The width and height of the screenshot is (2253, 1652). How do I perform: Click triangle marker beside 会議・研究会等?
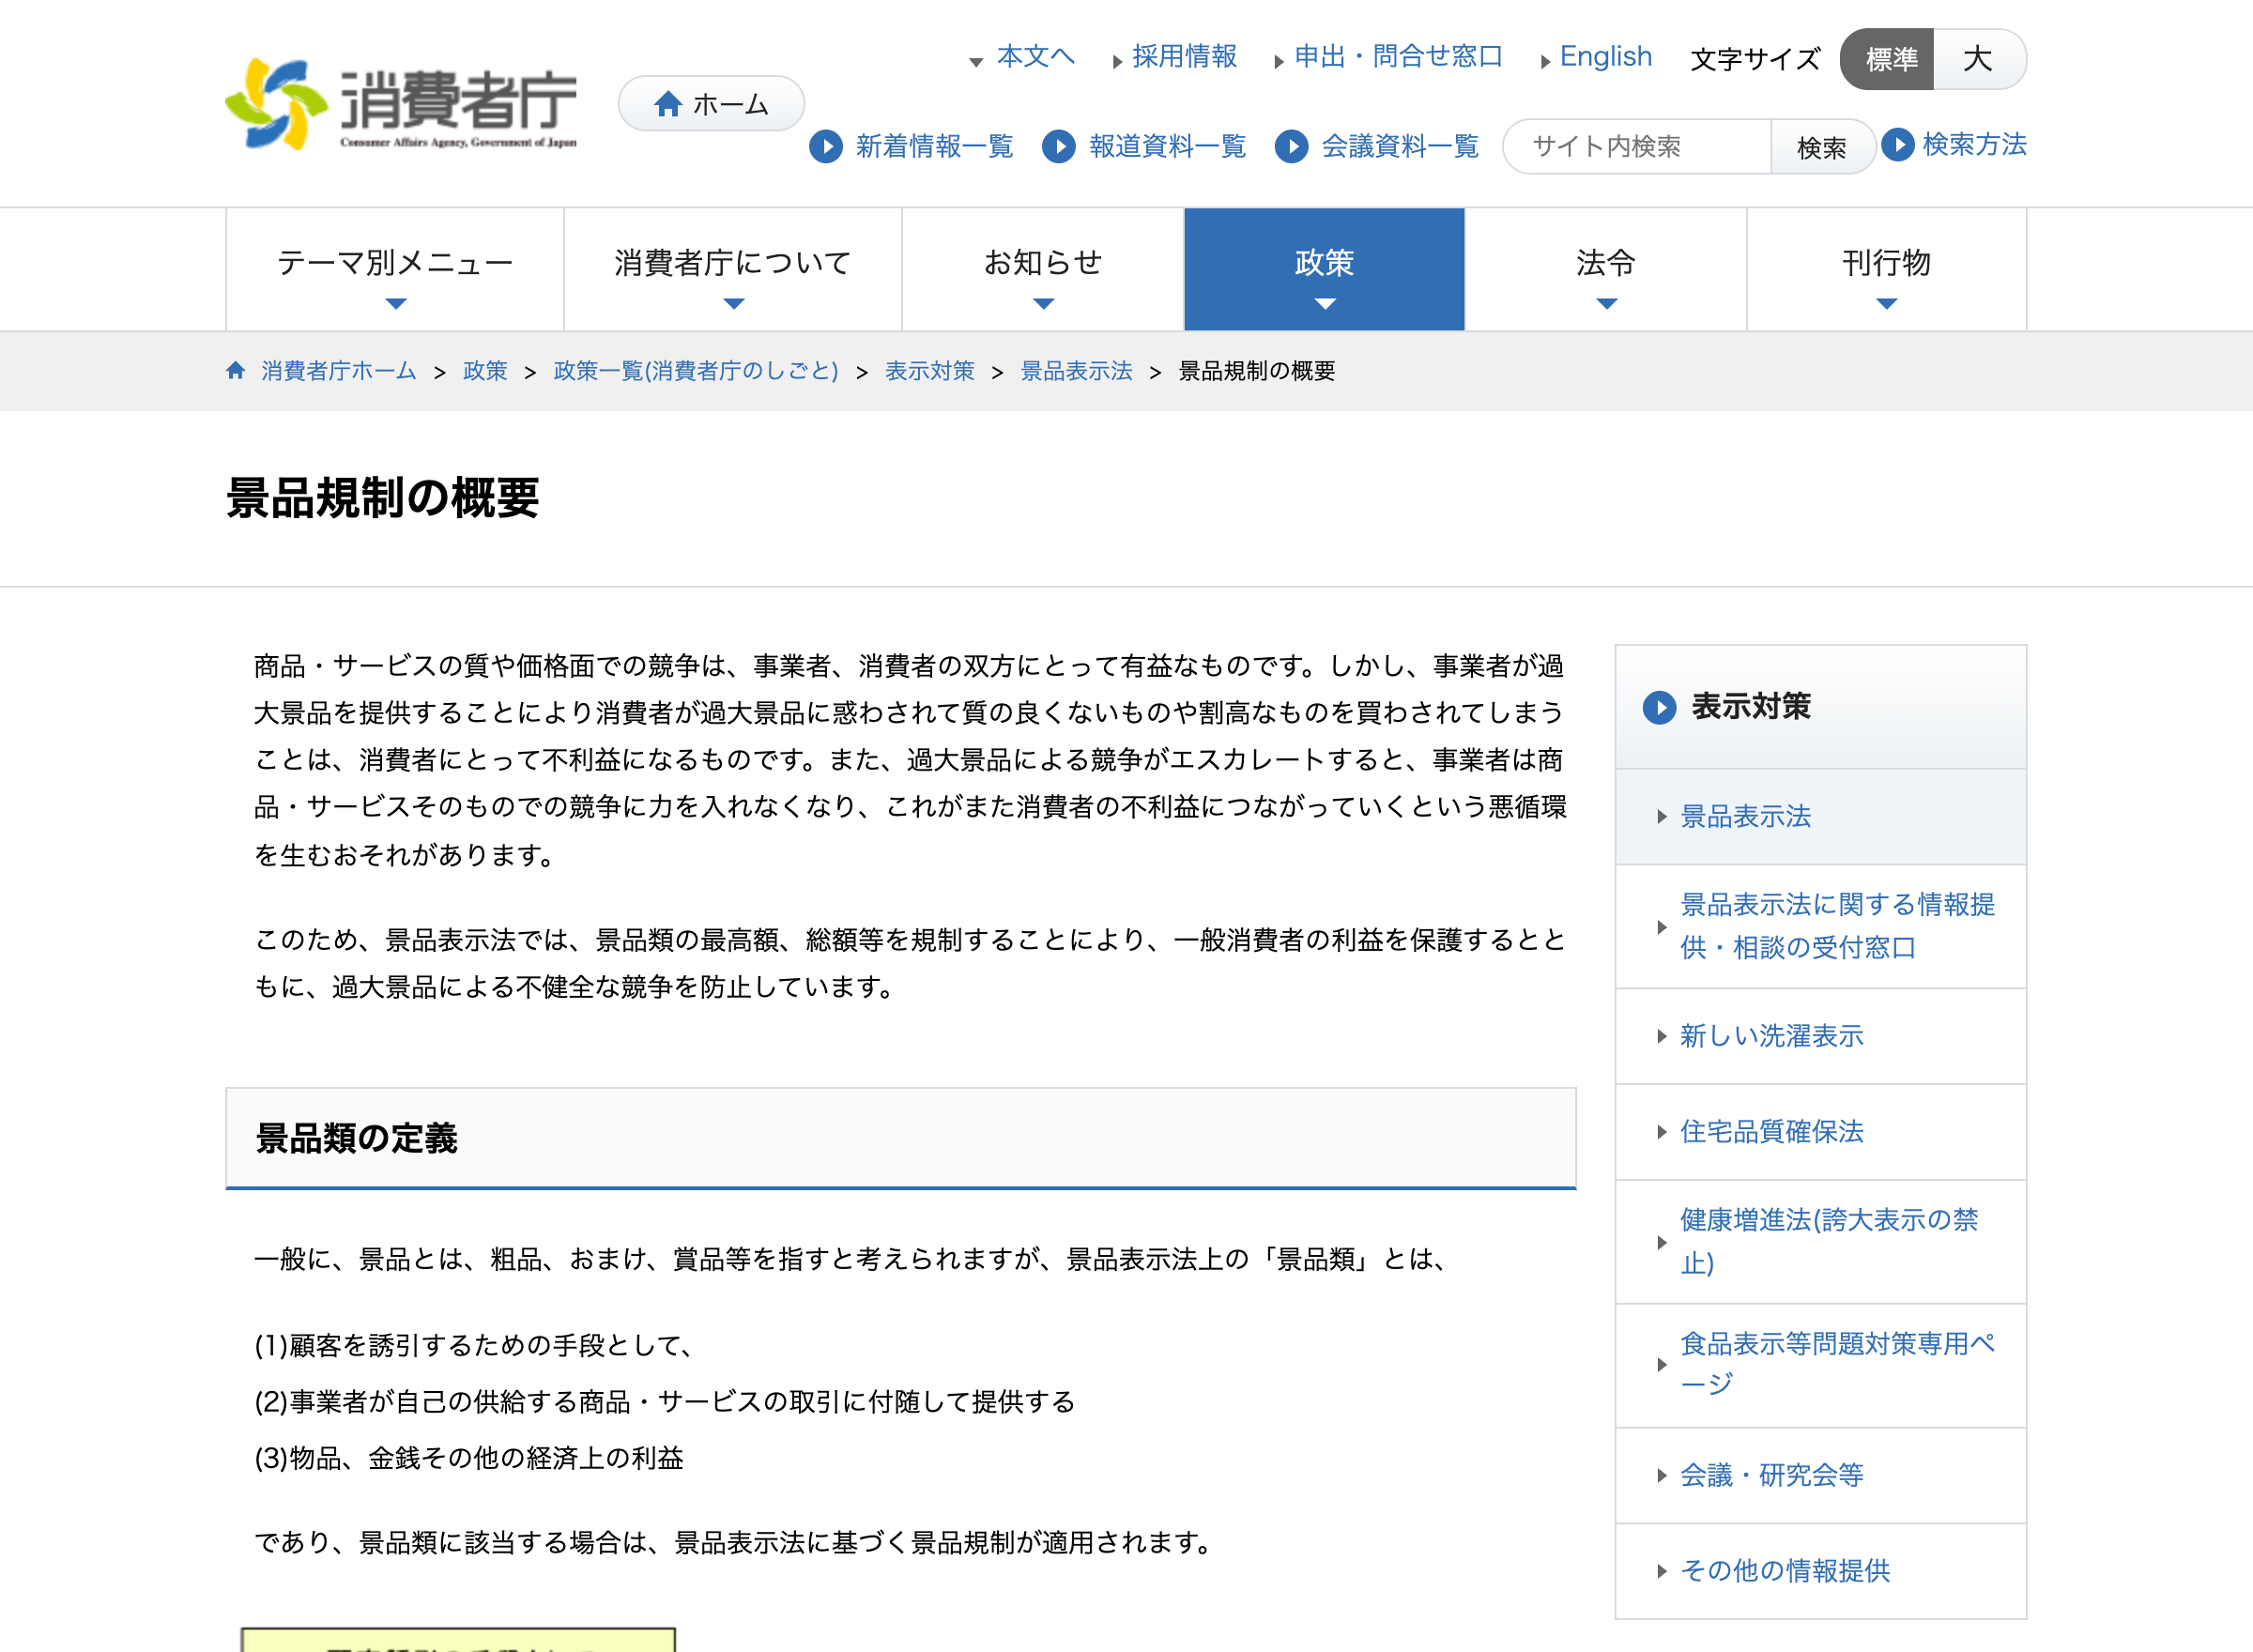point(1662,1475)
